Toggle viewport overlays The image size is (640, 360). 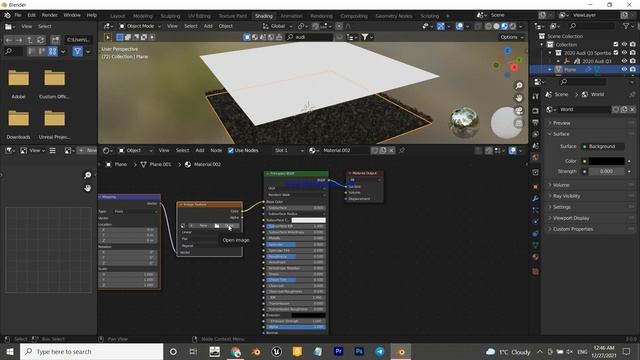click(x=460, y=26)
